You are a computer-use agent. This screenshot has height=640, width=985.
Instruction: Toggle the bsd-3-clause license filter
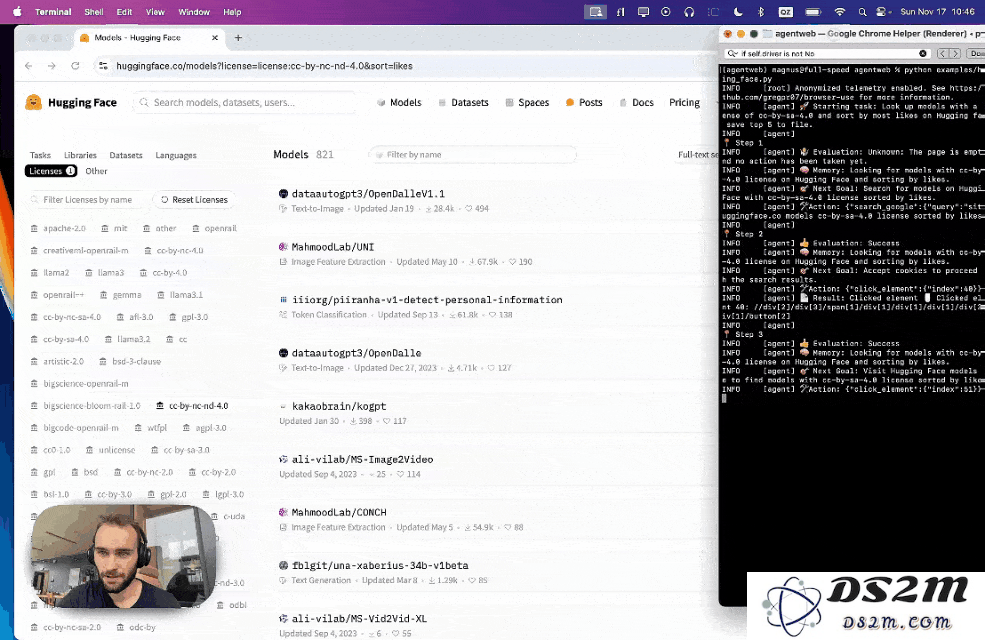pos(130,361)
